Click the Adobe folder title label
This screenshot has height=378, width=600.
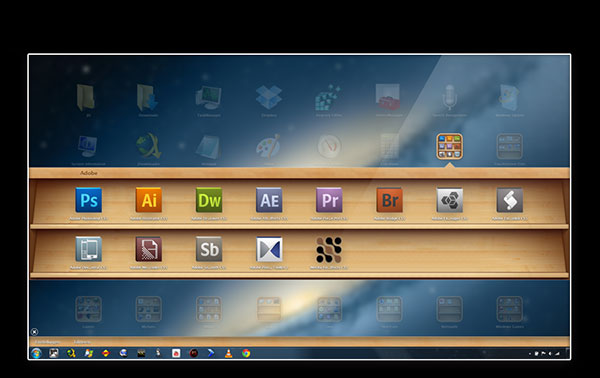[89, 173]
